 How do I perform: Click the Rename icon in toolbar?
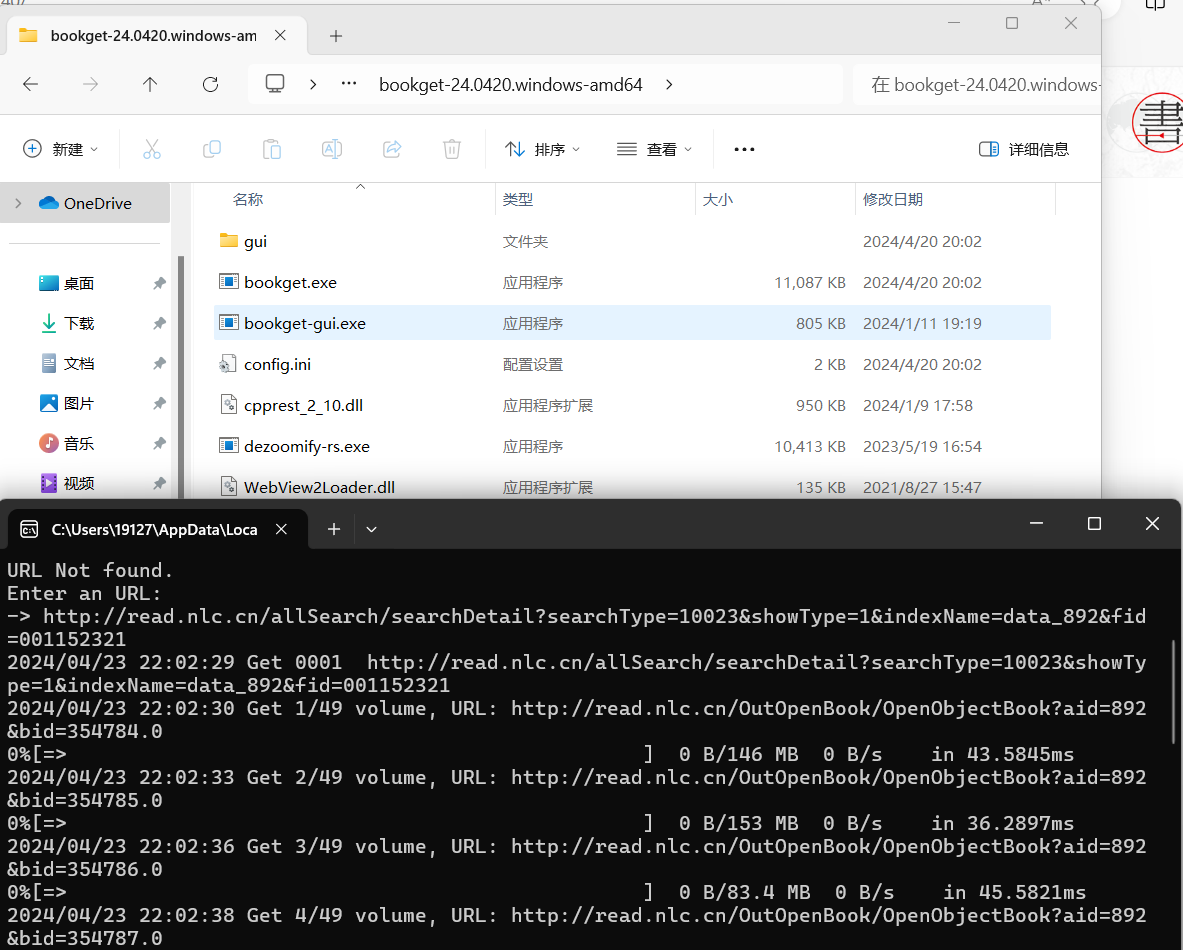tap(332, 149)
